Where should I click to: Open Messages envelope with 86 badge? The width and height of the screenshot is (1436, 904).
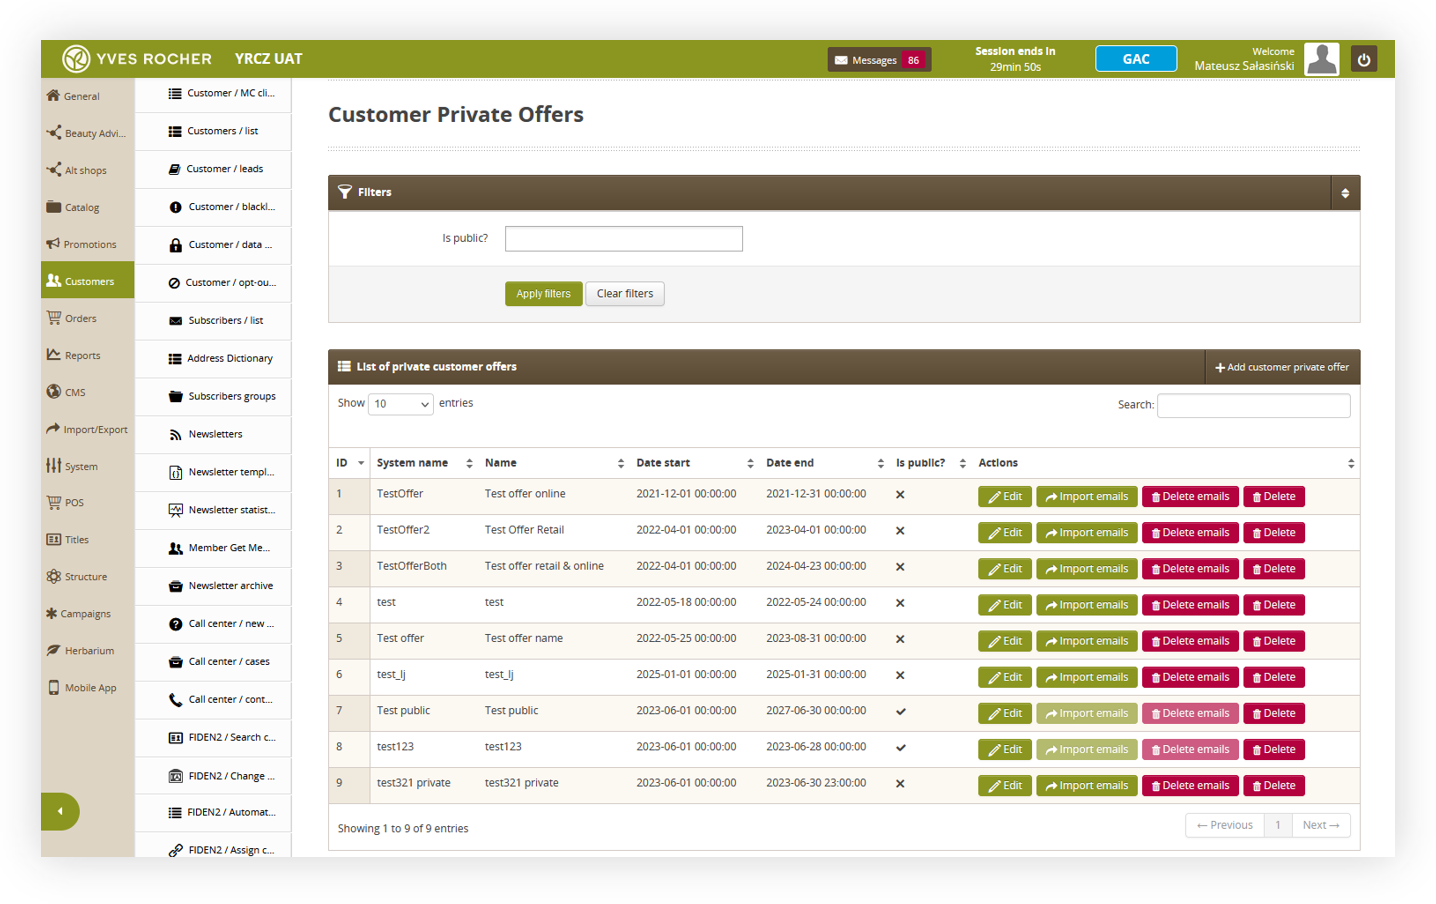879,60
